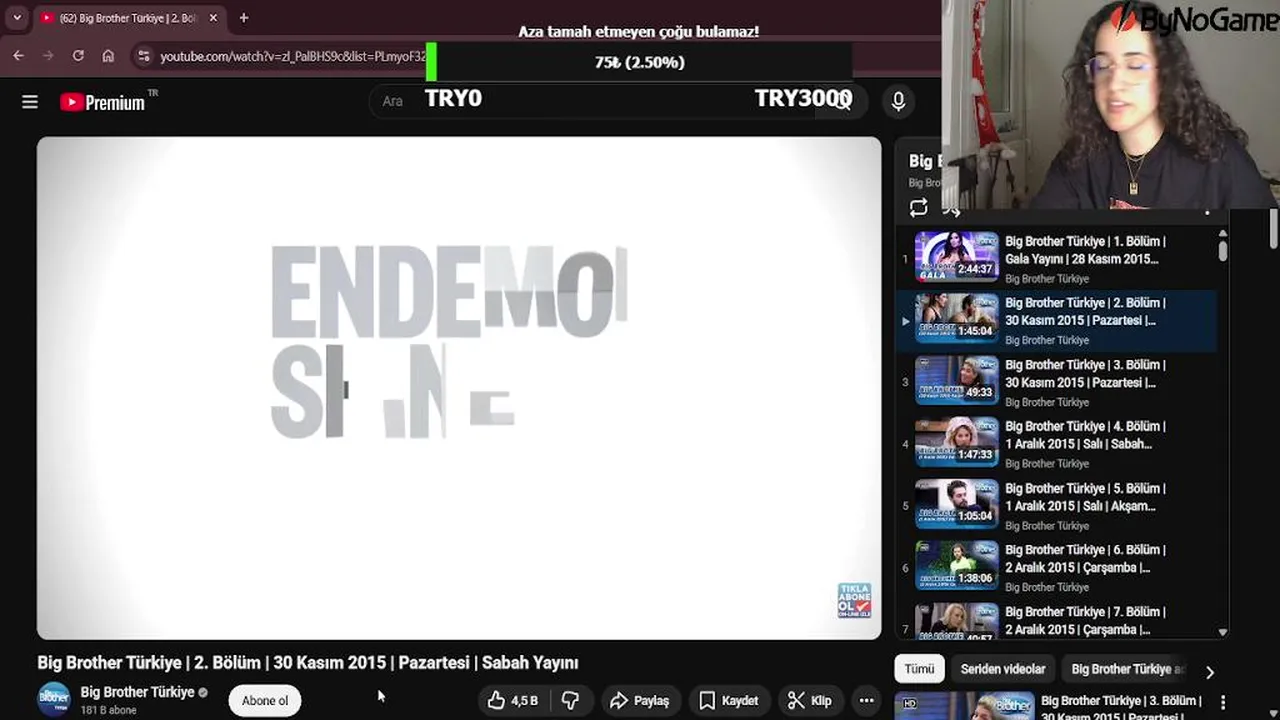Click the browser forward arrow
Screen dimensions: 1280x720
48,56
